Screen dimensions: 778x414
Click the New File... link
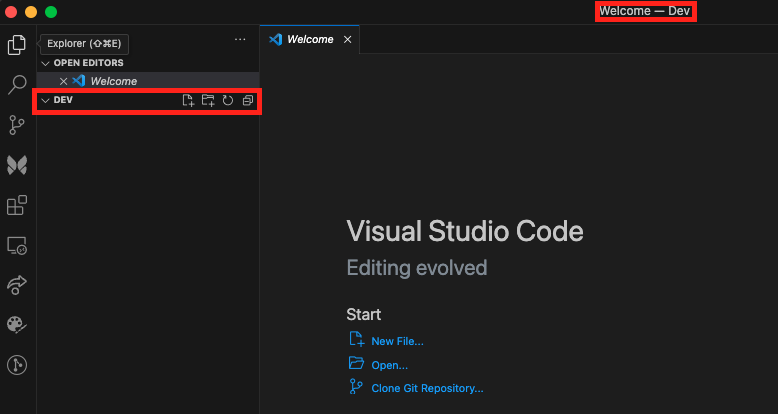tap(397, 342)
